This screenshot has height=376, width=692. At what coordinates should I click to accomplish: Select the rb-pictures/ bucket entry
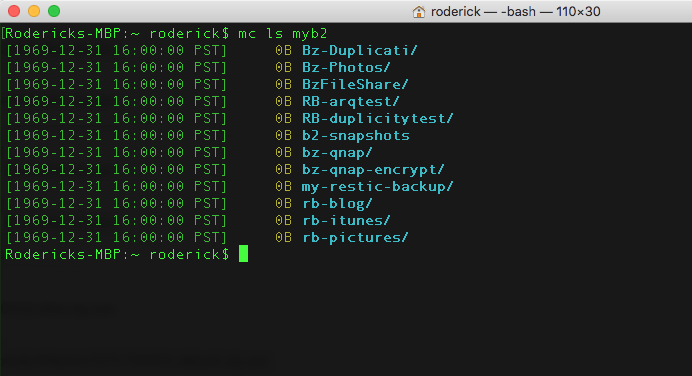coord(355,237)
